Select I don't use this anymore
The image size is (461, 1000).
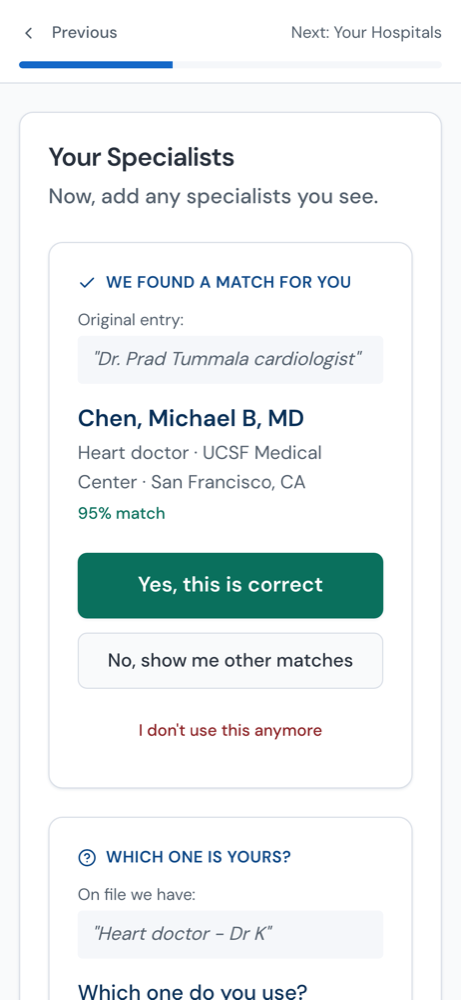[x=230, y=730]
